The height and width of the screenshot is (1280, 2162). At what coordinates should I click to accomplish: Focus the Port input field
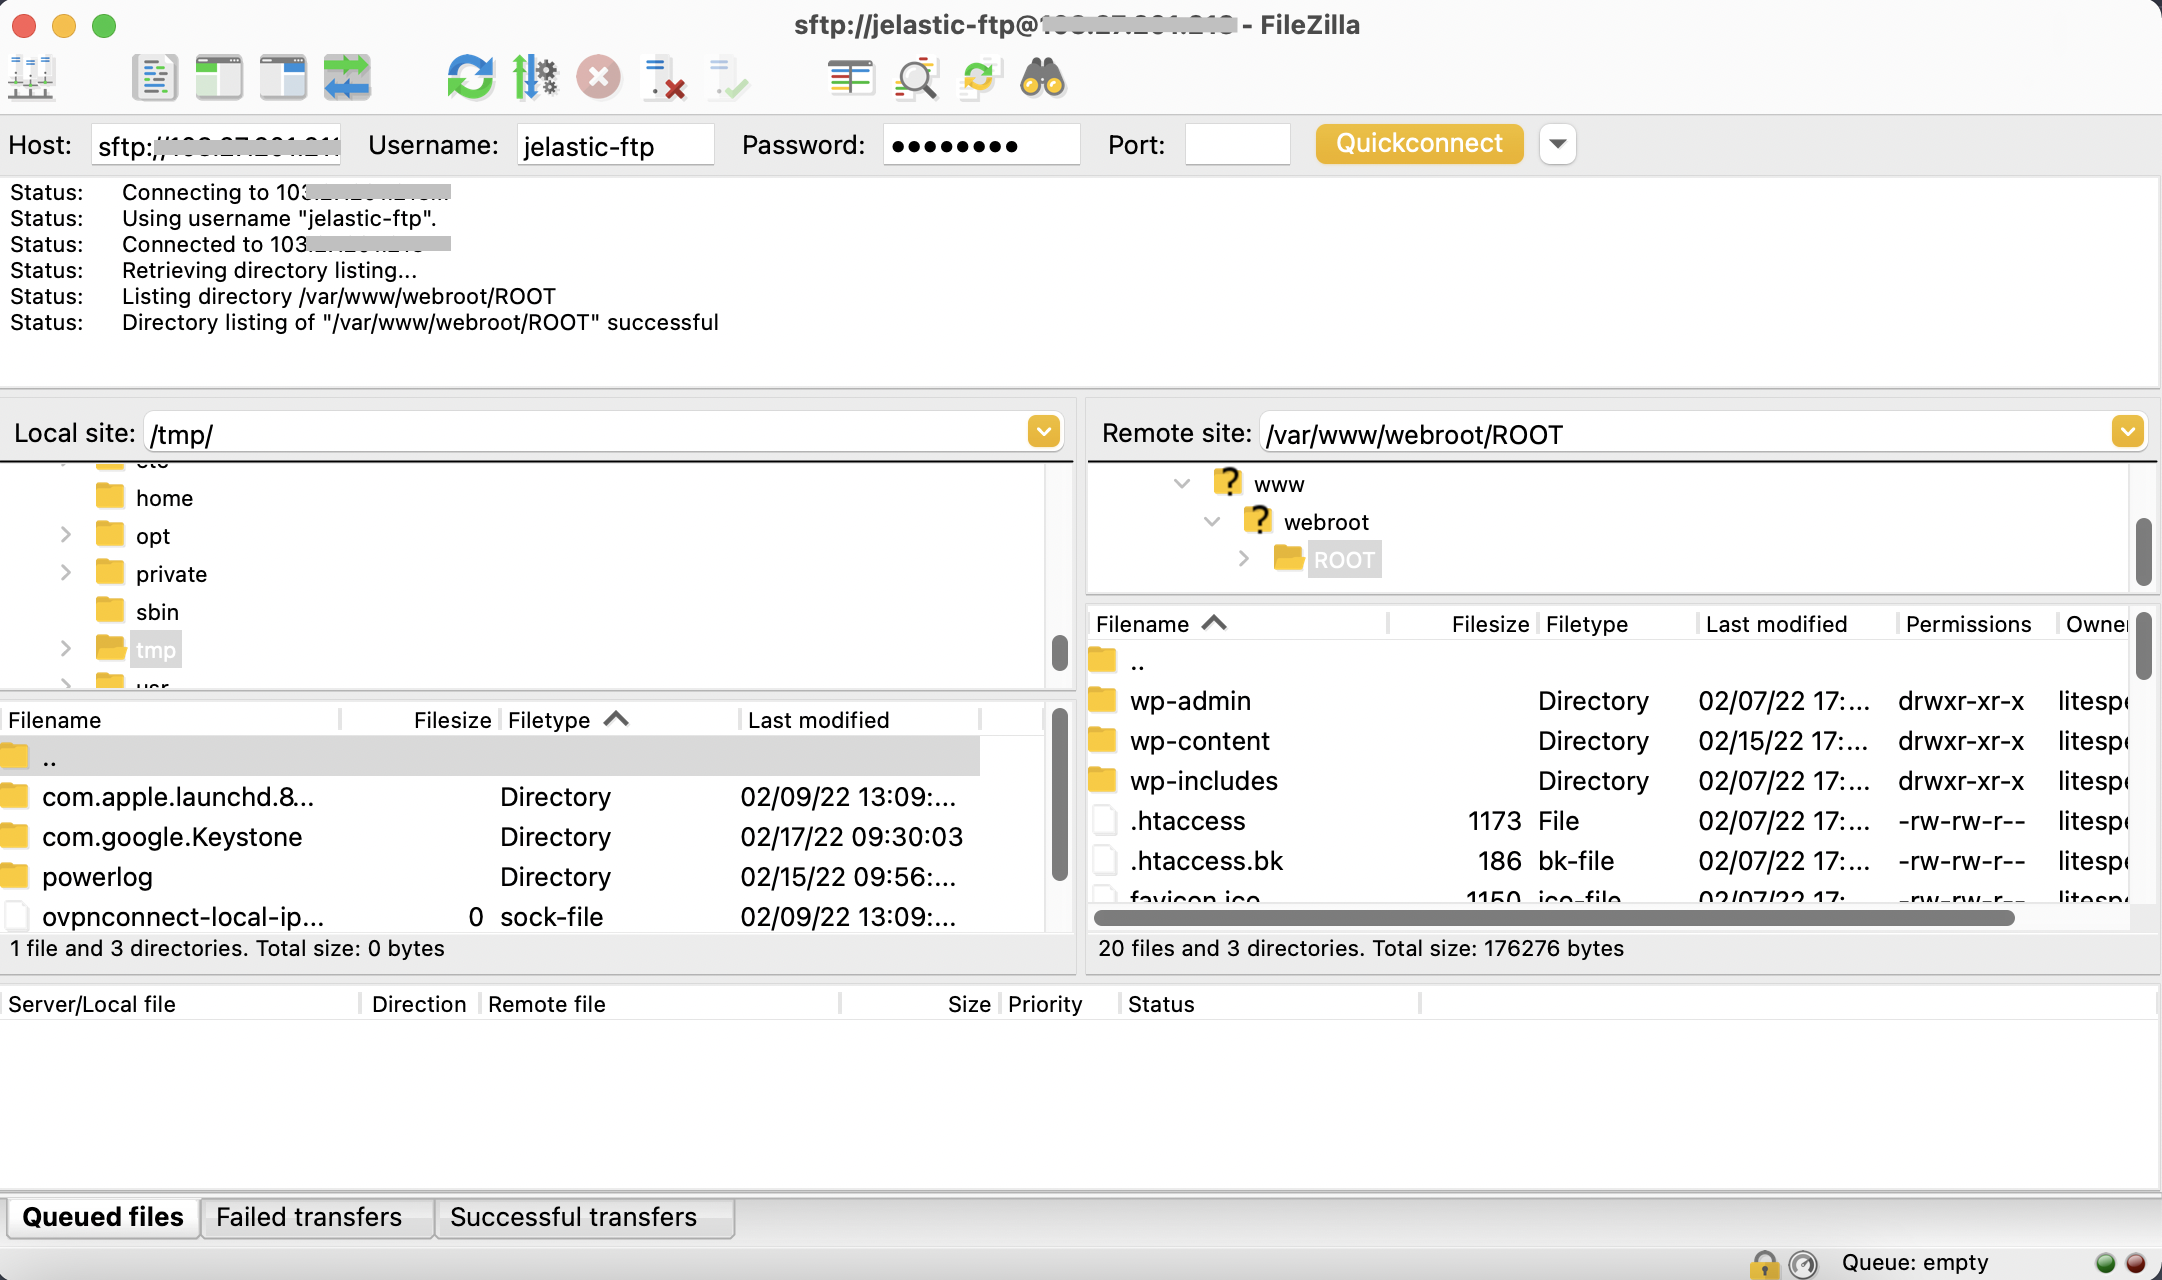pyautogui.click(x=1237, y=145)
